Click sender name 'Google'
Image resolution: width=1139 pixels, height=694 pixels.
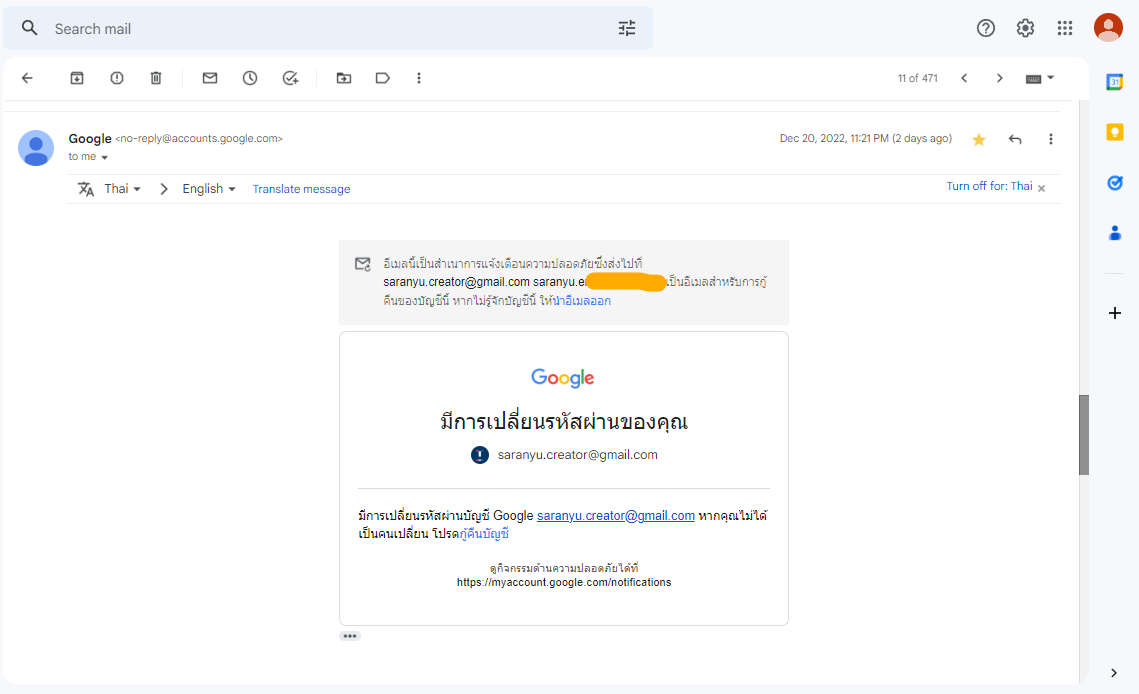click(90, 138)
